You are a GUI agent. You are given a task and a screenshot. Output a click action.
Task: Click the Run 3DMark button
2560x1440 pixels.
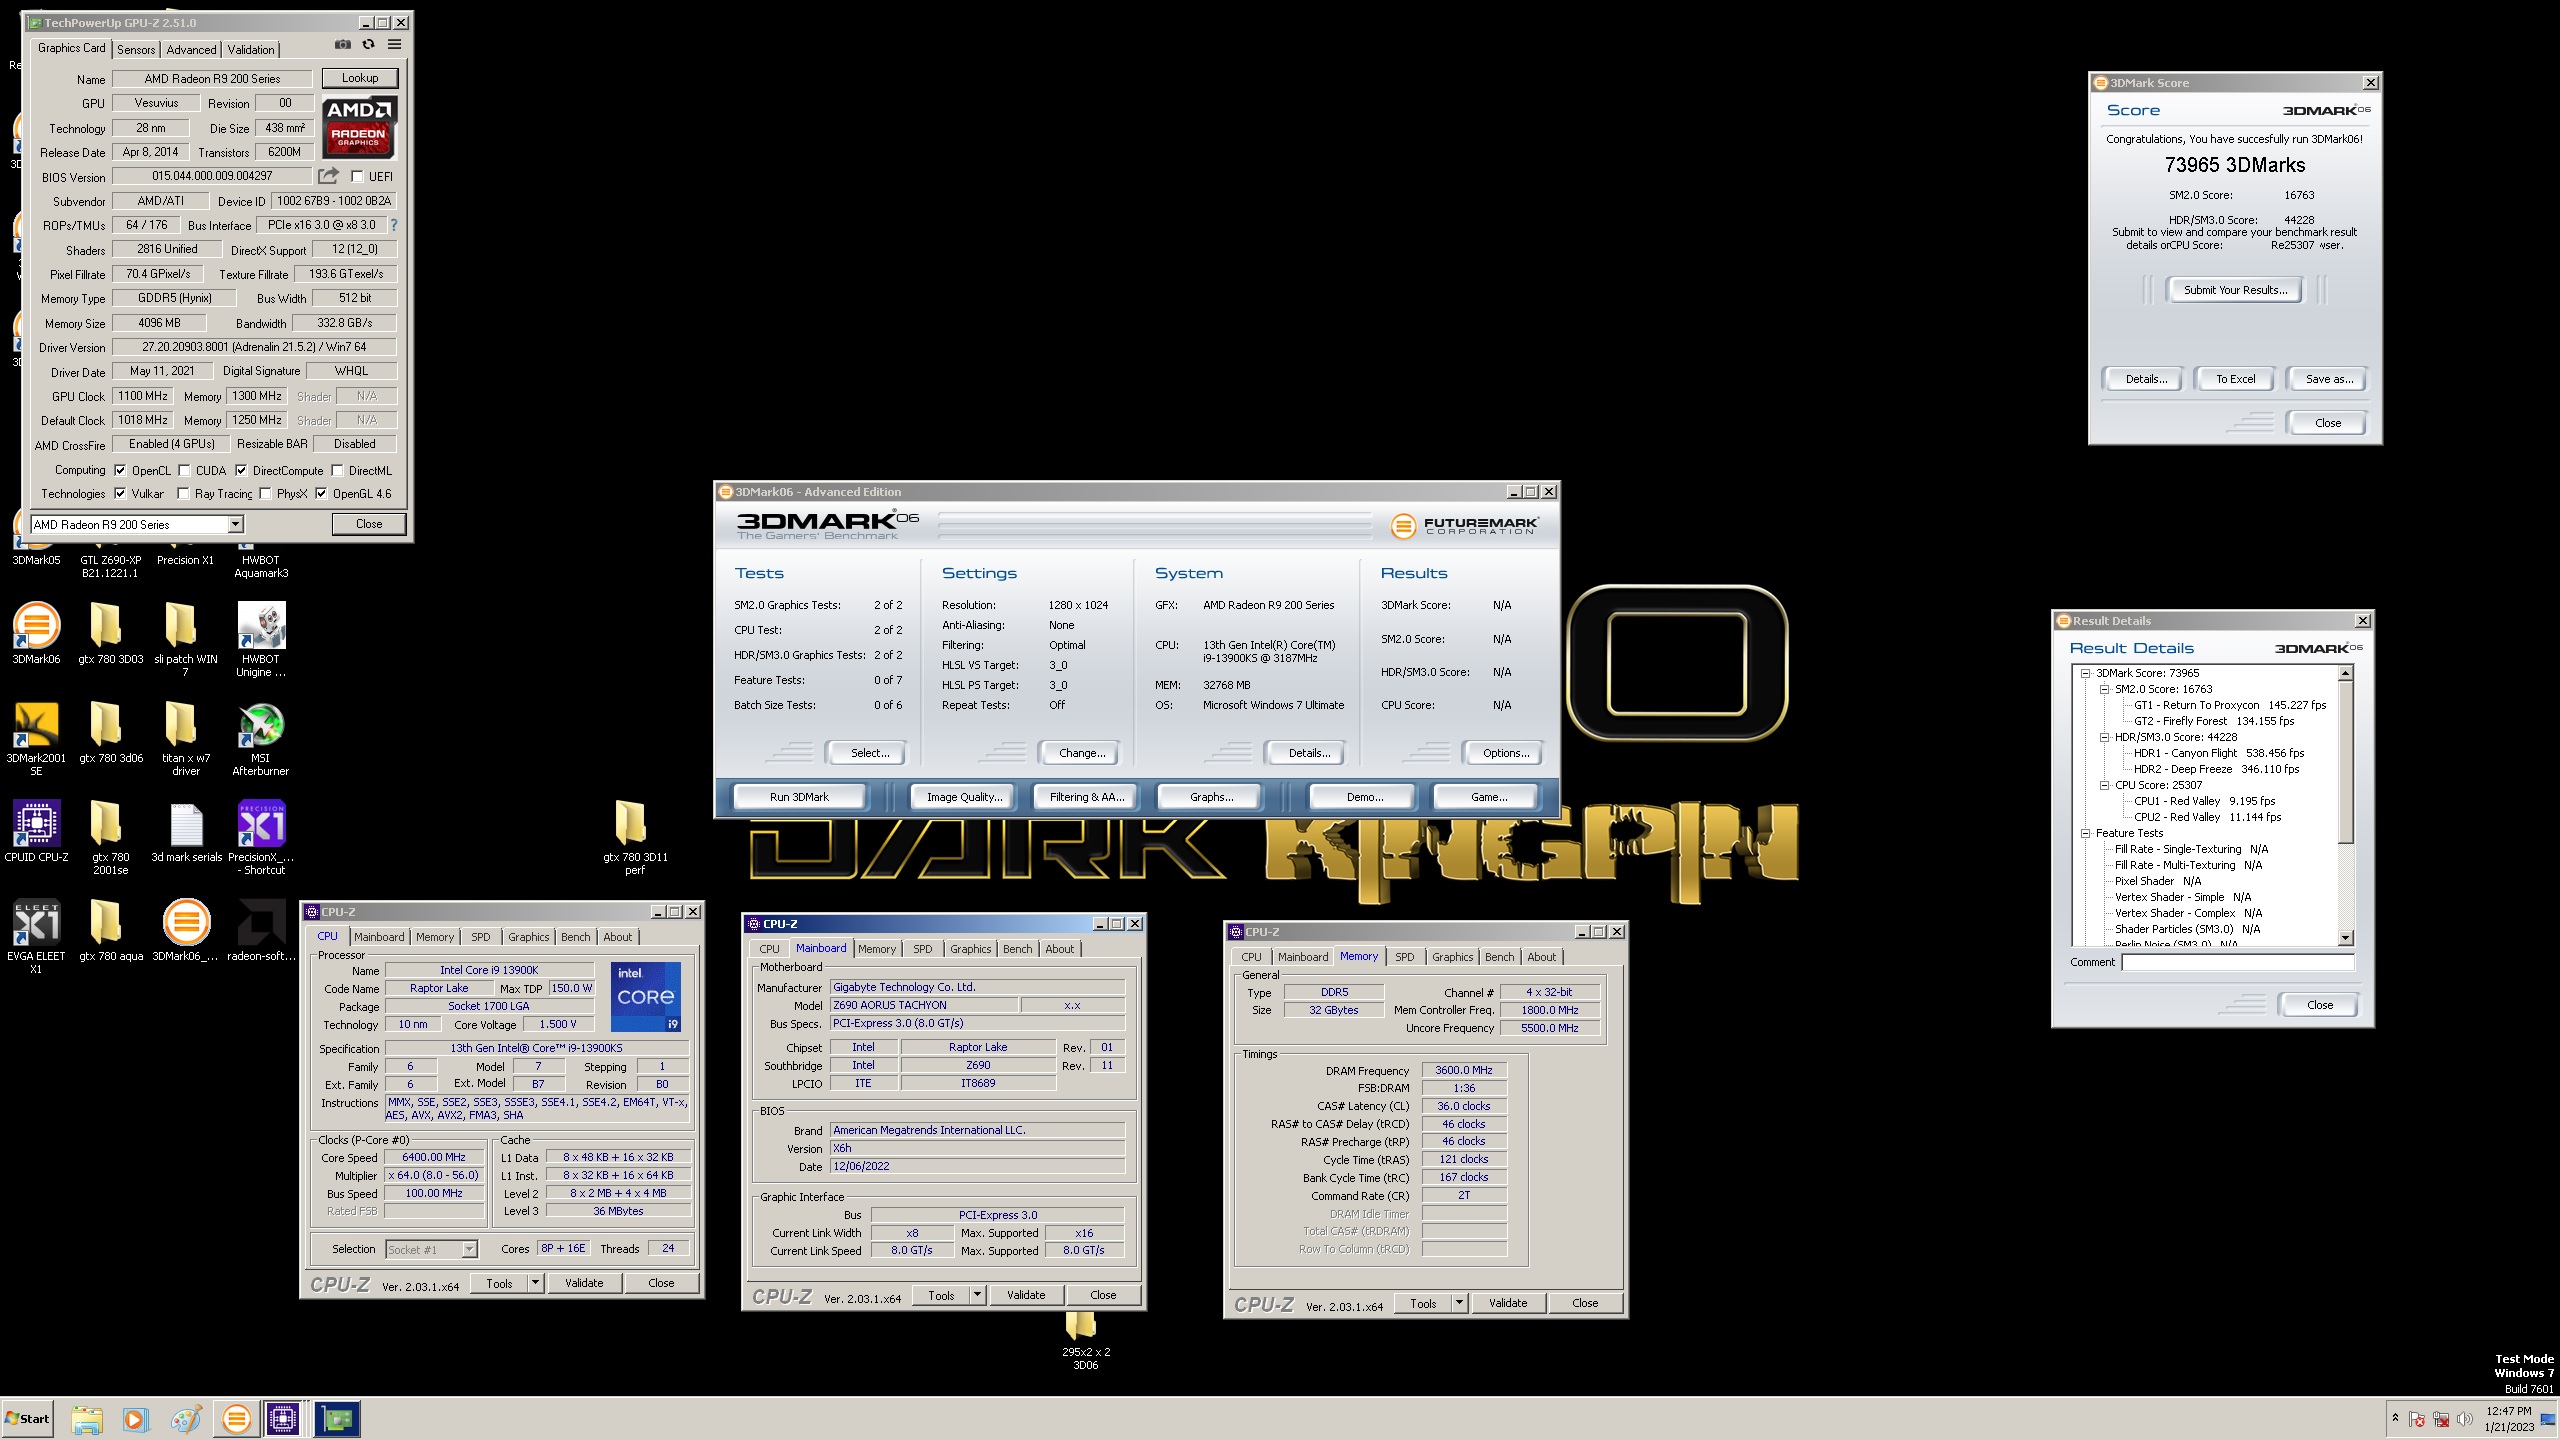[x=799, y=797]
